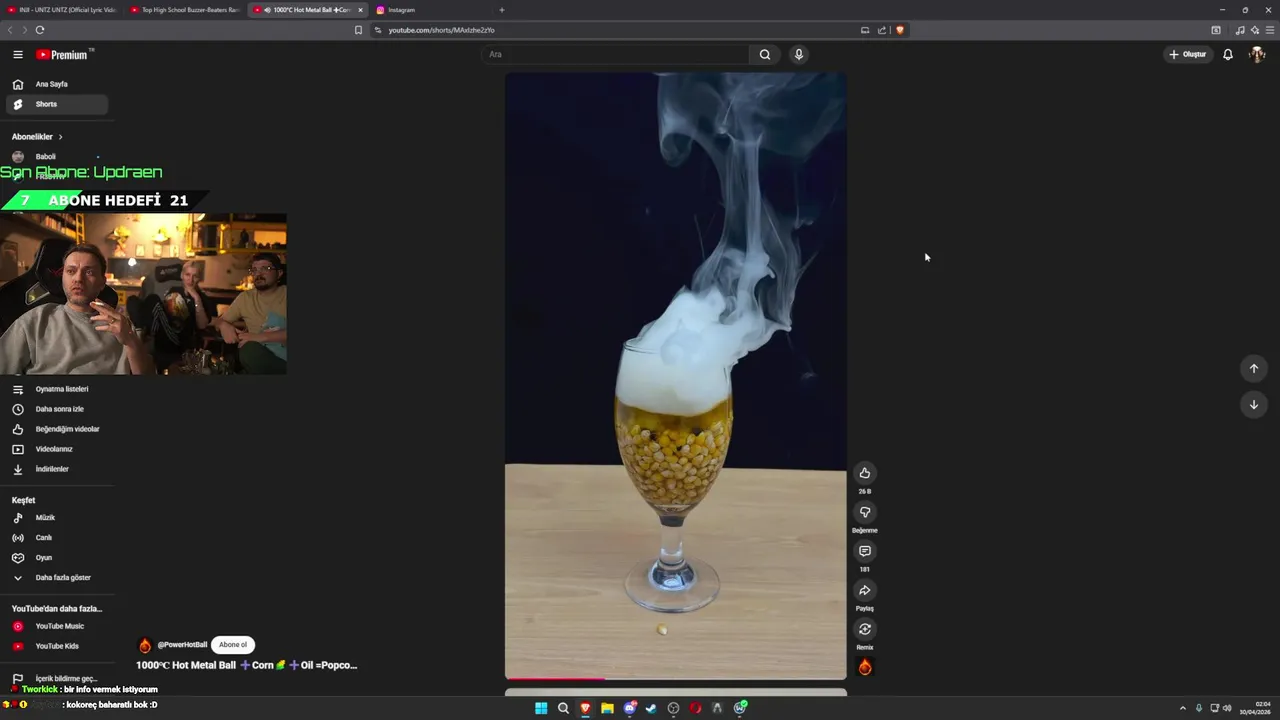Open the Müzik explore category
1280x720 pixels.
pyautogui.click(x=56, y=518)
